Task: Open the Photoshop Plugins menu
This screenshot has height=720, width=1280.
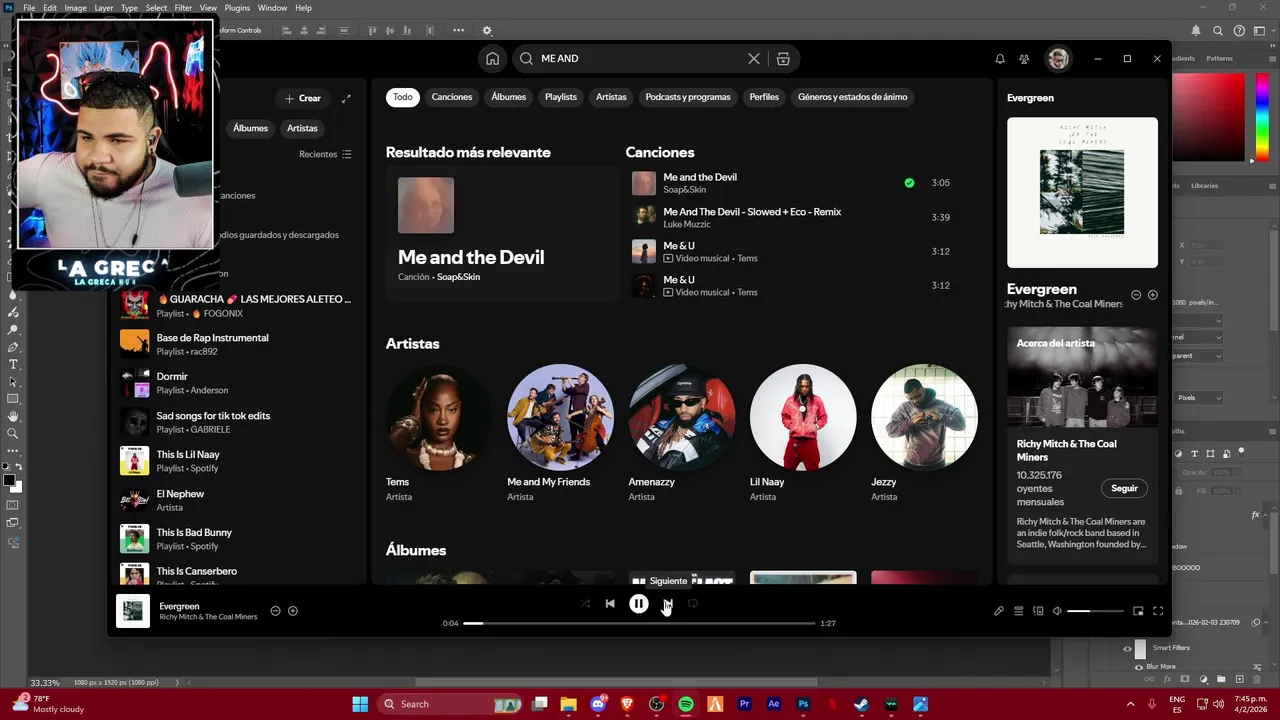Action: (x=237, y=8)
